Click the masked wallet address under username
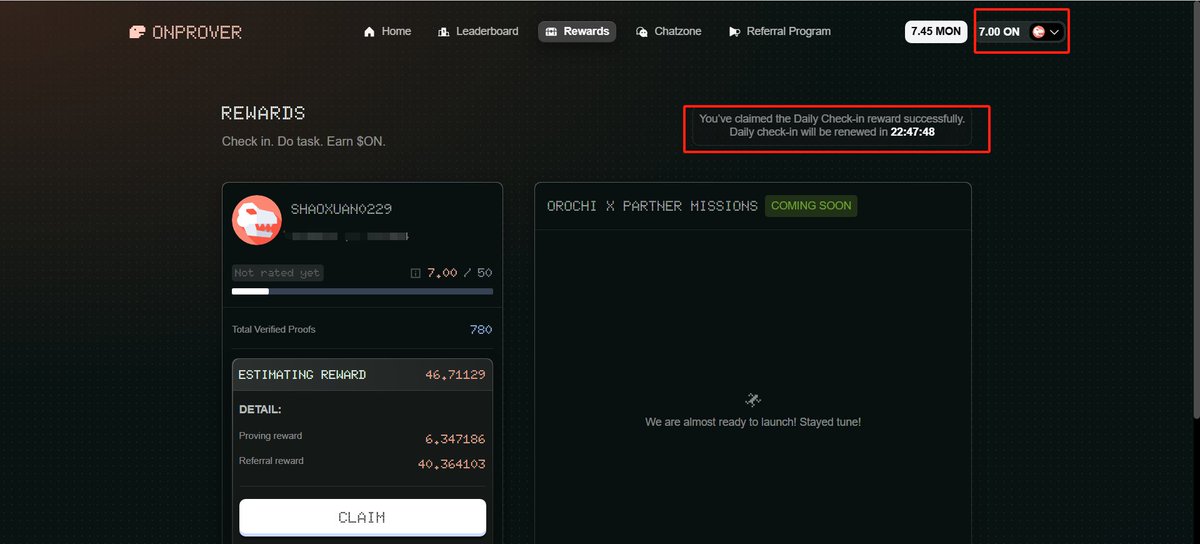The image size is (1200, 544). coord(347,236)
